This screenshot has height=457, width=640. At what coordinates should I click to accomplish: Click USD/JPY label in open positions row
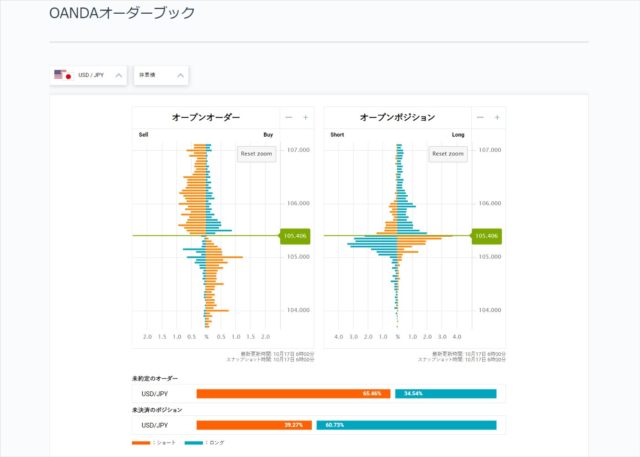tap(155, 425)
